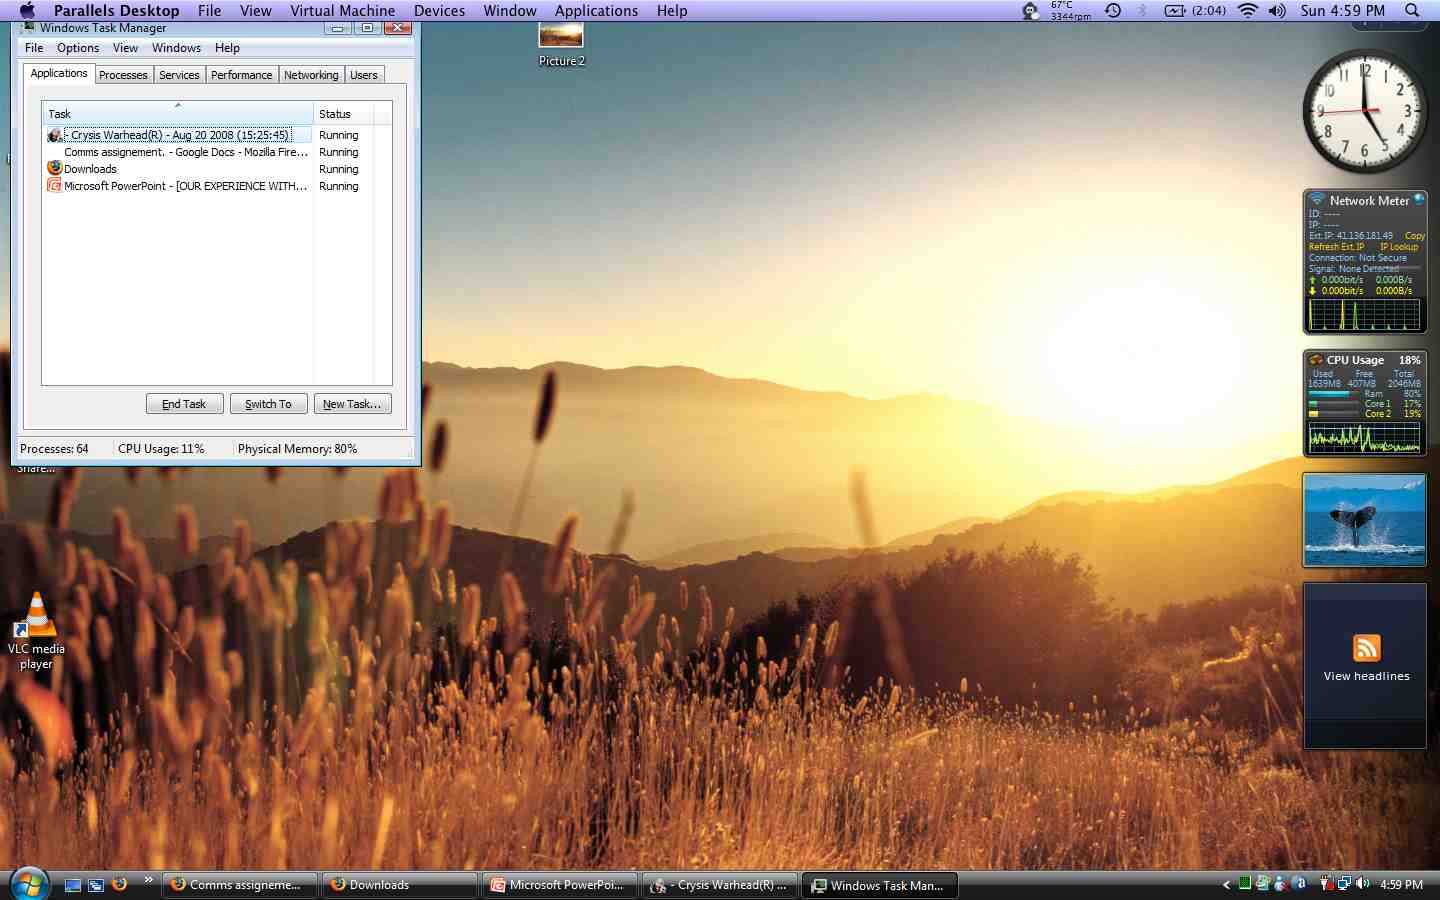Open the Virtual Machine menu
Screen dimensions: 1440x900
click(342, 10)
